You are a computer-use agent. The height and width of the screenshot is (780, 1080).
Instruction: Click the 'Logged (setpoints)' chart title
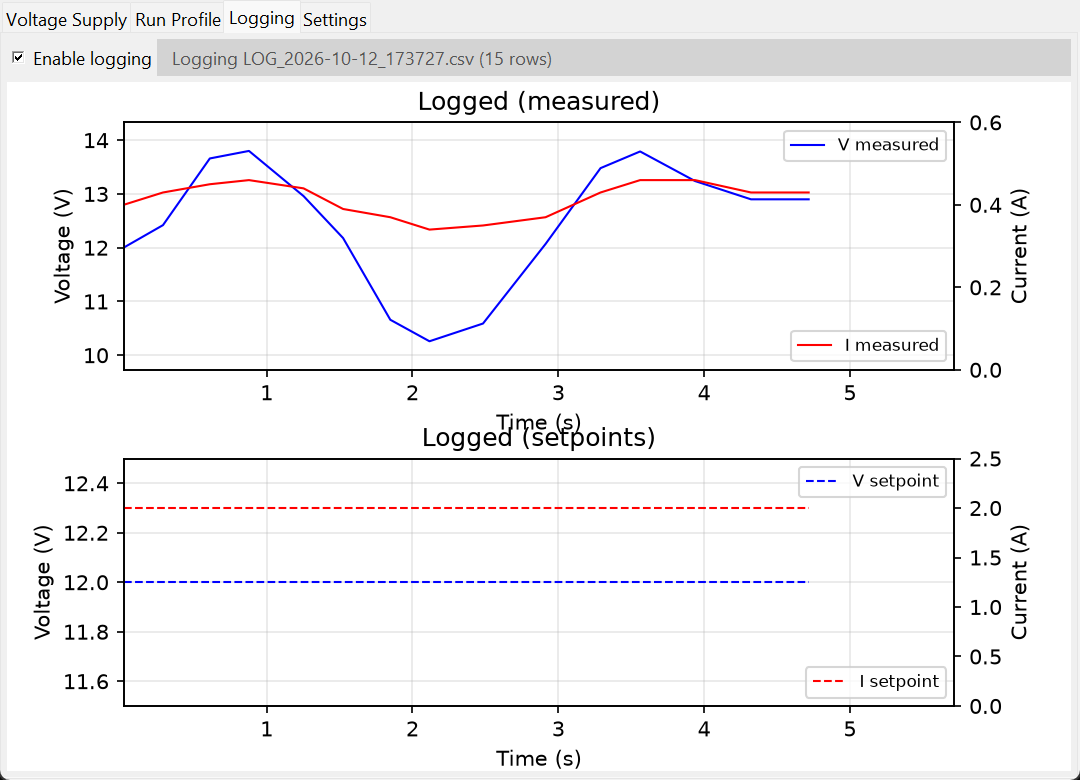(539, 438)
